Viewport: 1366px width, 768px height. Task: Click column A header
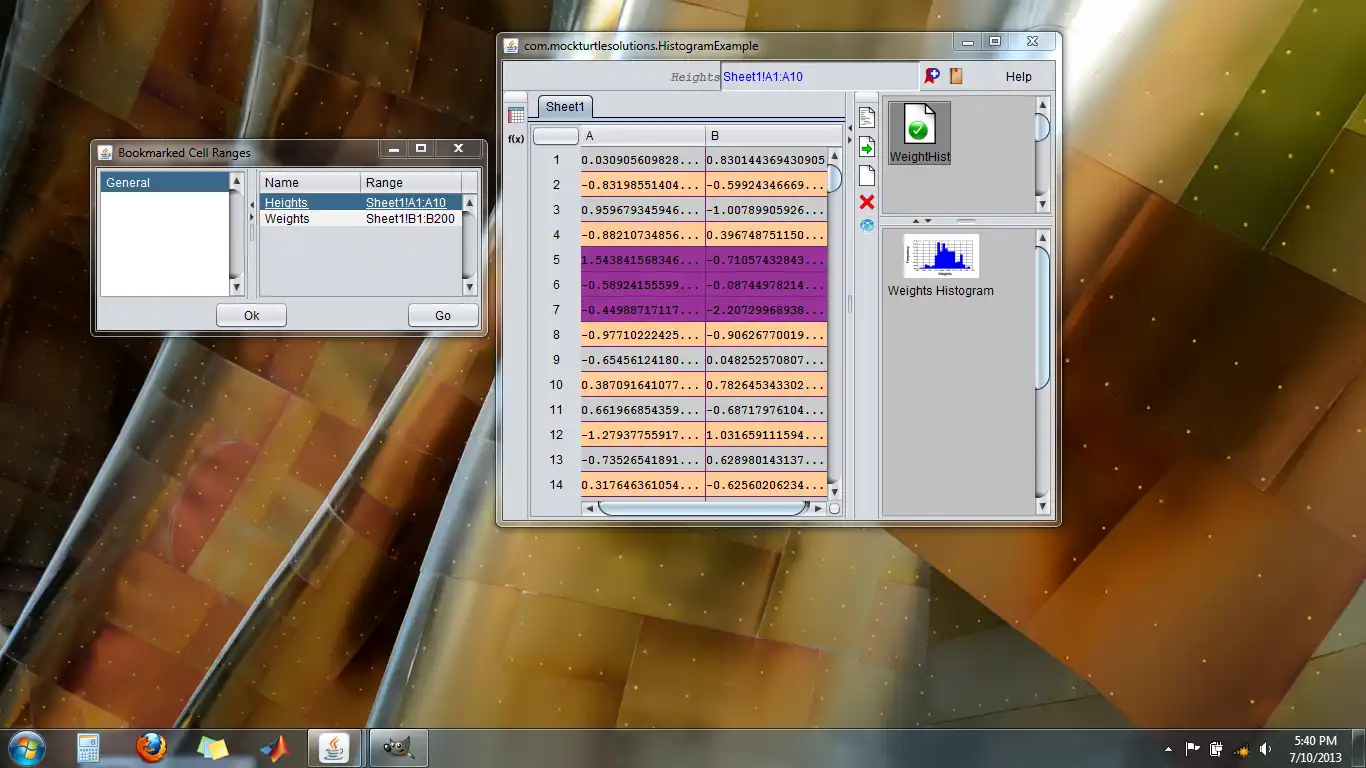pos(643,136)
